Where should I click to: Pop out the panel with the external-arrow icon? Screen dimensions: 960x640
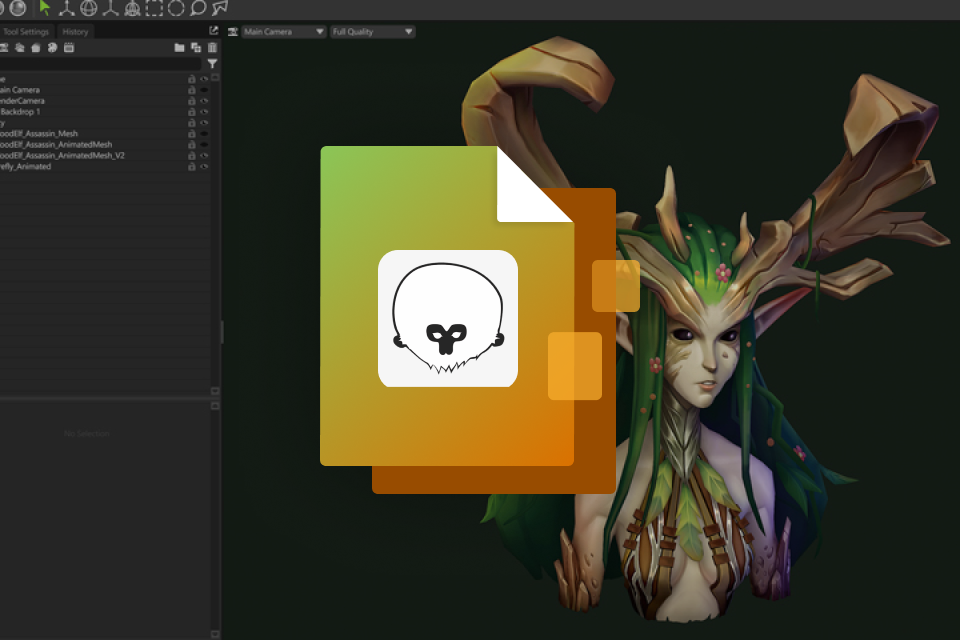(x=214, y=31)
